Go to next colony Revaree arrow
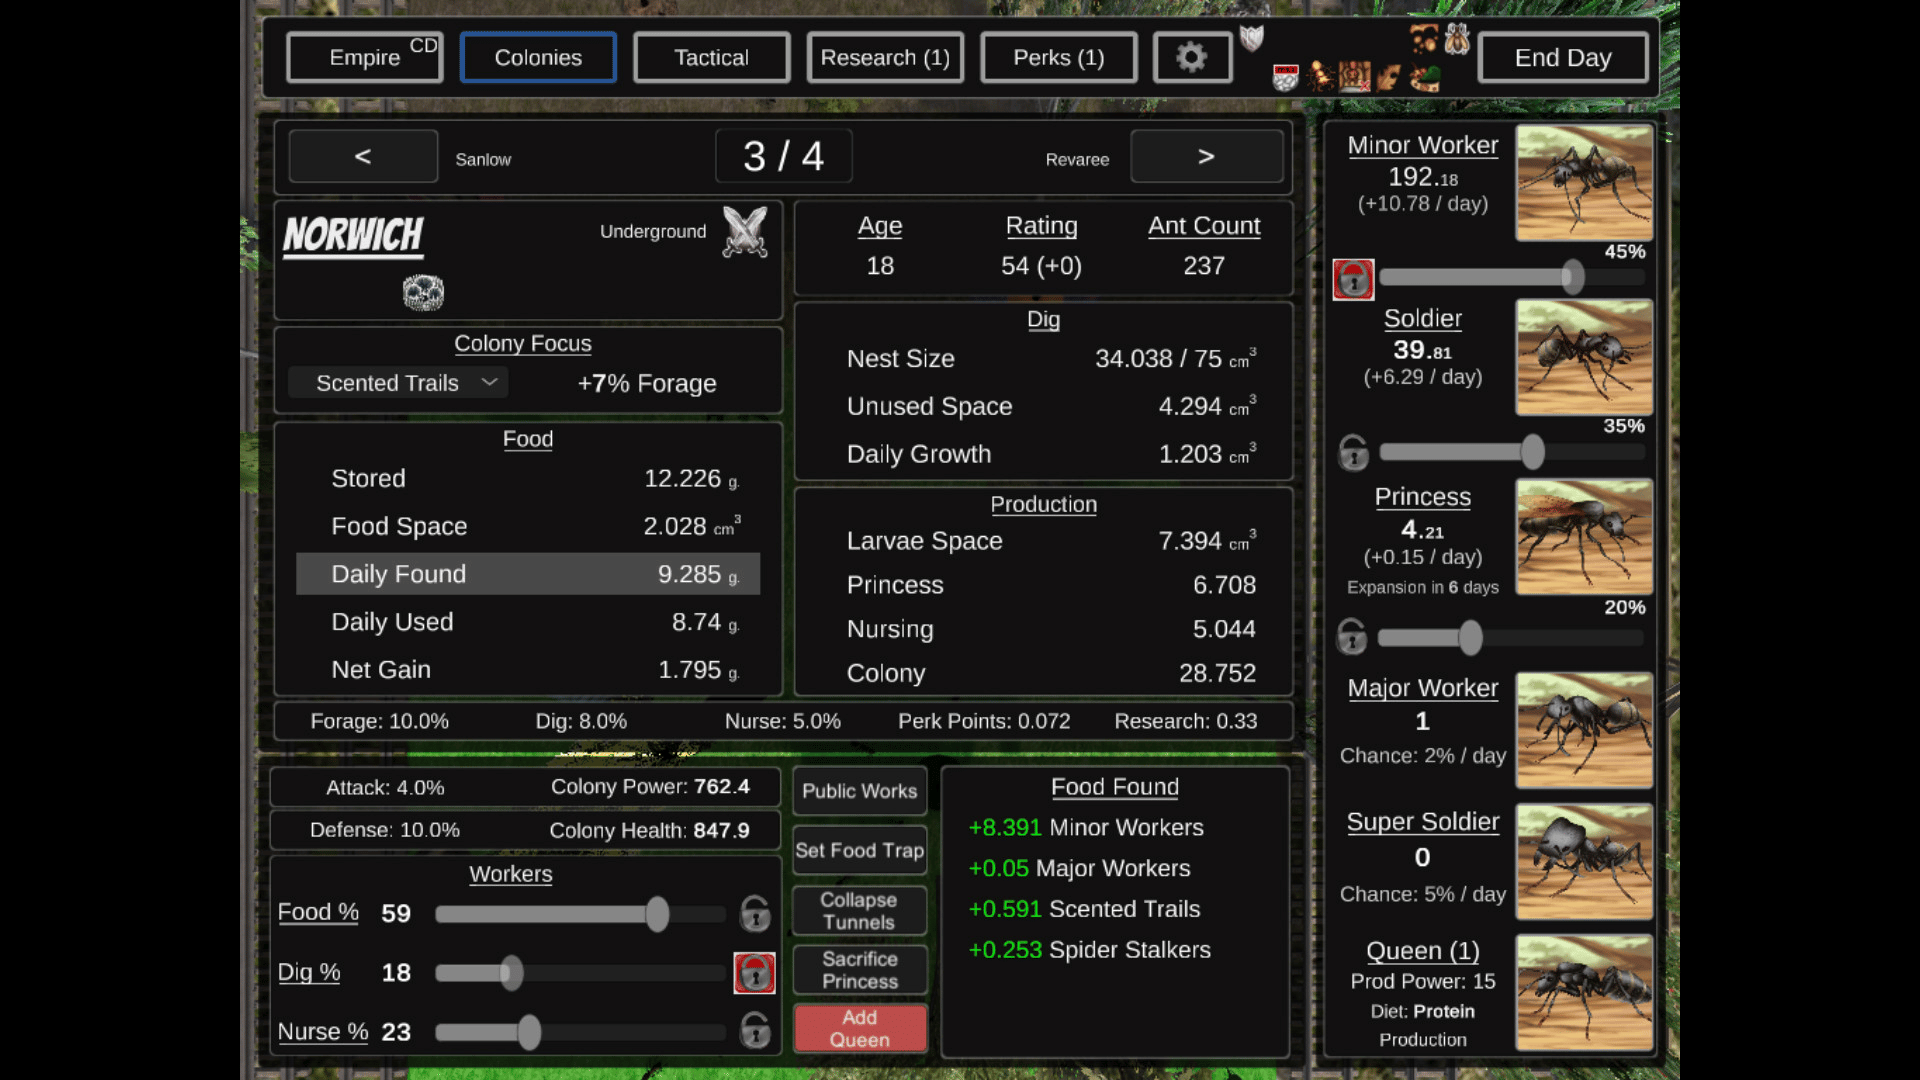 pyautogui.click(x=1206, y=157)
